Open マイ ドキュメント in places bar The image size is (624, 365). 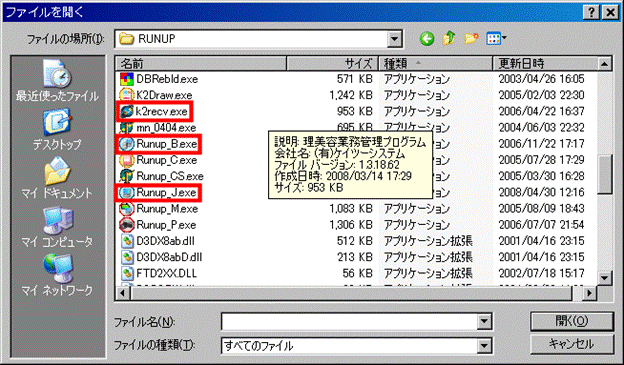57,178
